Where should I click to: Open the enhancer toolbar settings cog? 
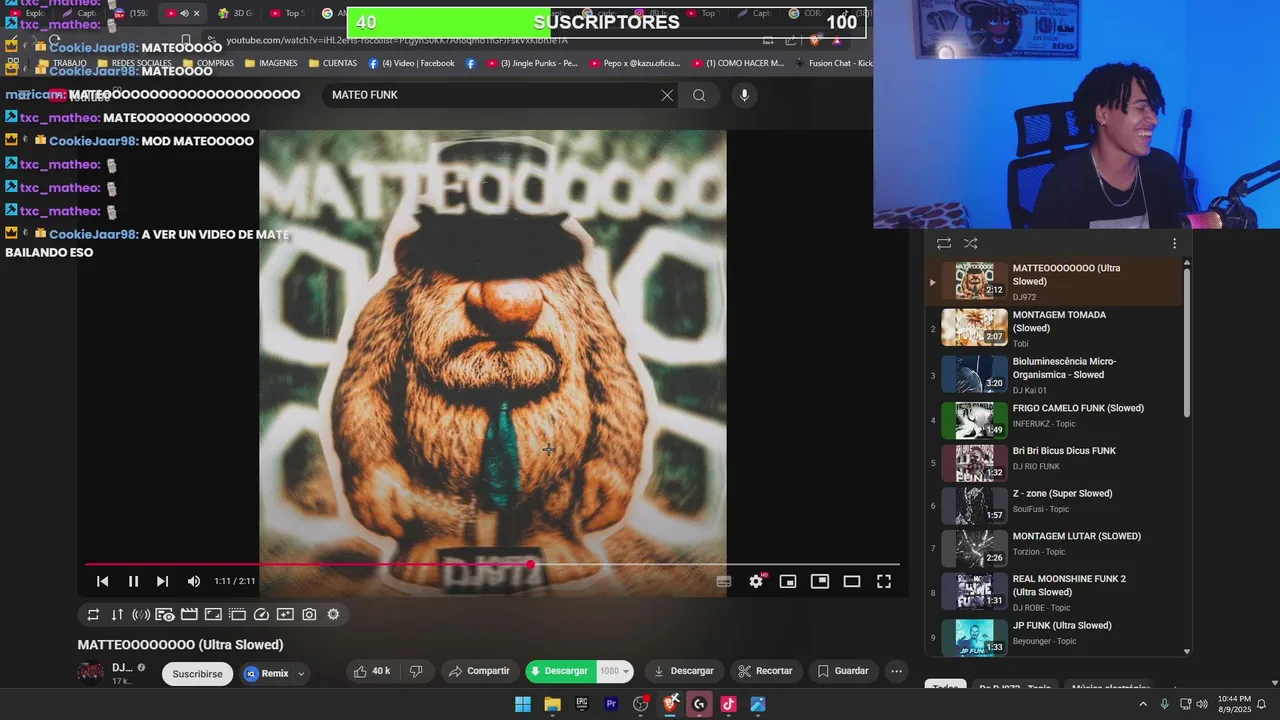[x=333, y=615]
